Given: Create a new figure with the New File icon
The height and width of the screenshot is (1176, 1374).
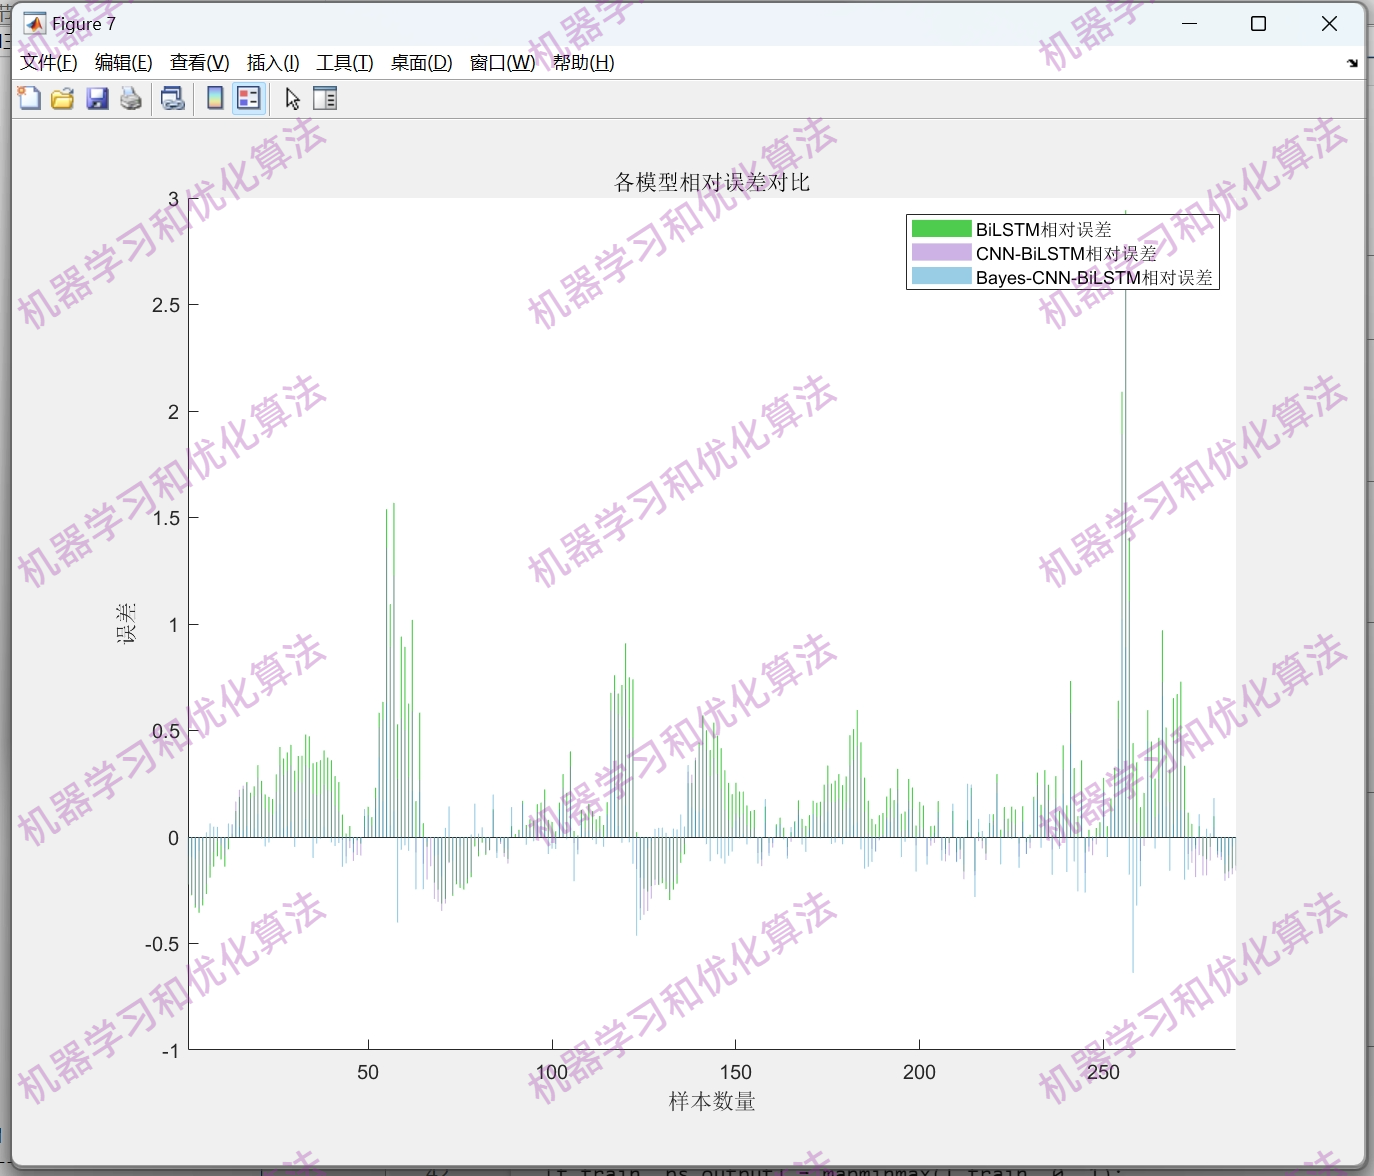Looking at the screenshot, I should [28, 98].
